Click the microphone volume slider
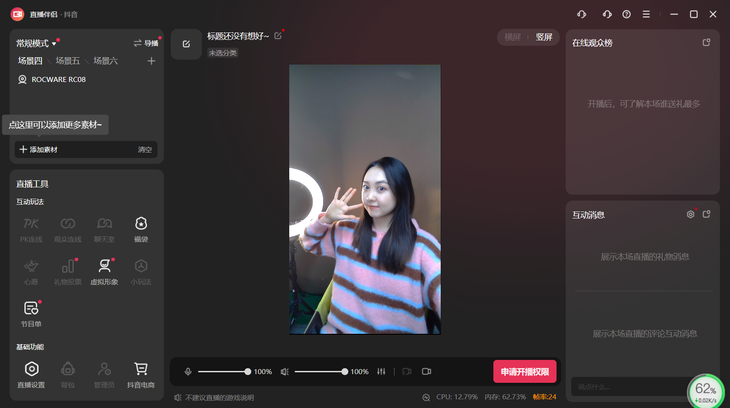Image resolution: width=730 pixels, height=408 pixels. point(218,371)
